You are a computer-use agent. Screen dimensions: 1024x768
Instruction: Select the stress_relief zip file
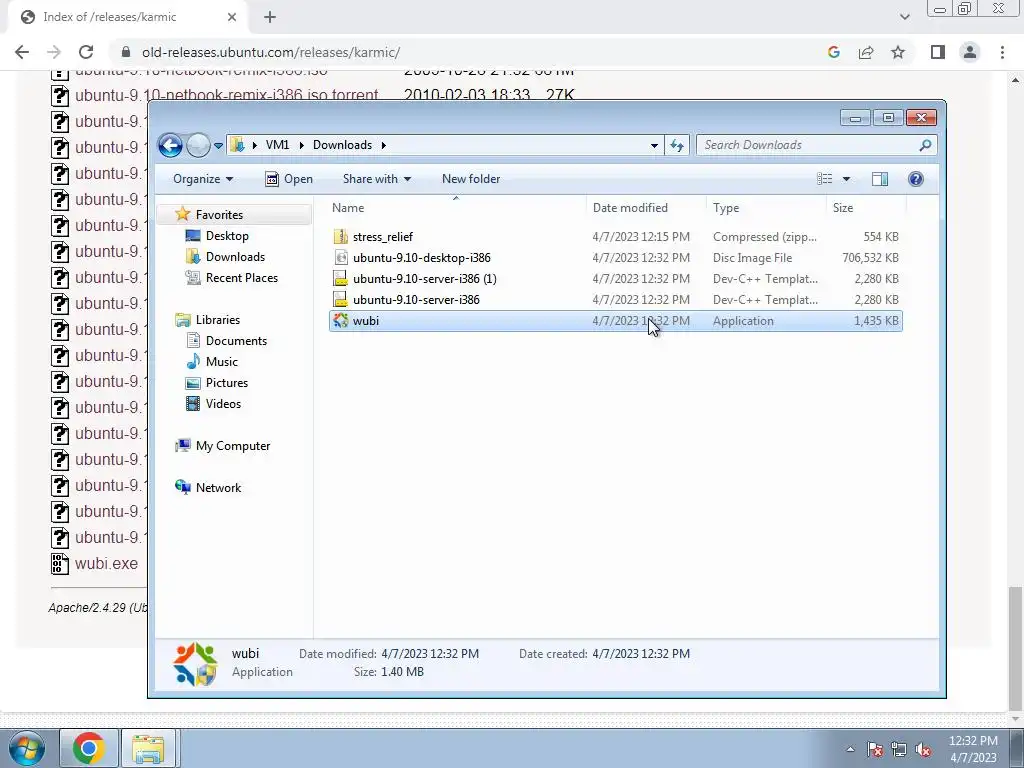616,237
